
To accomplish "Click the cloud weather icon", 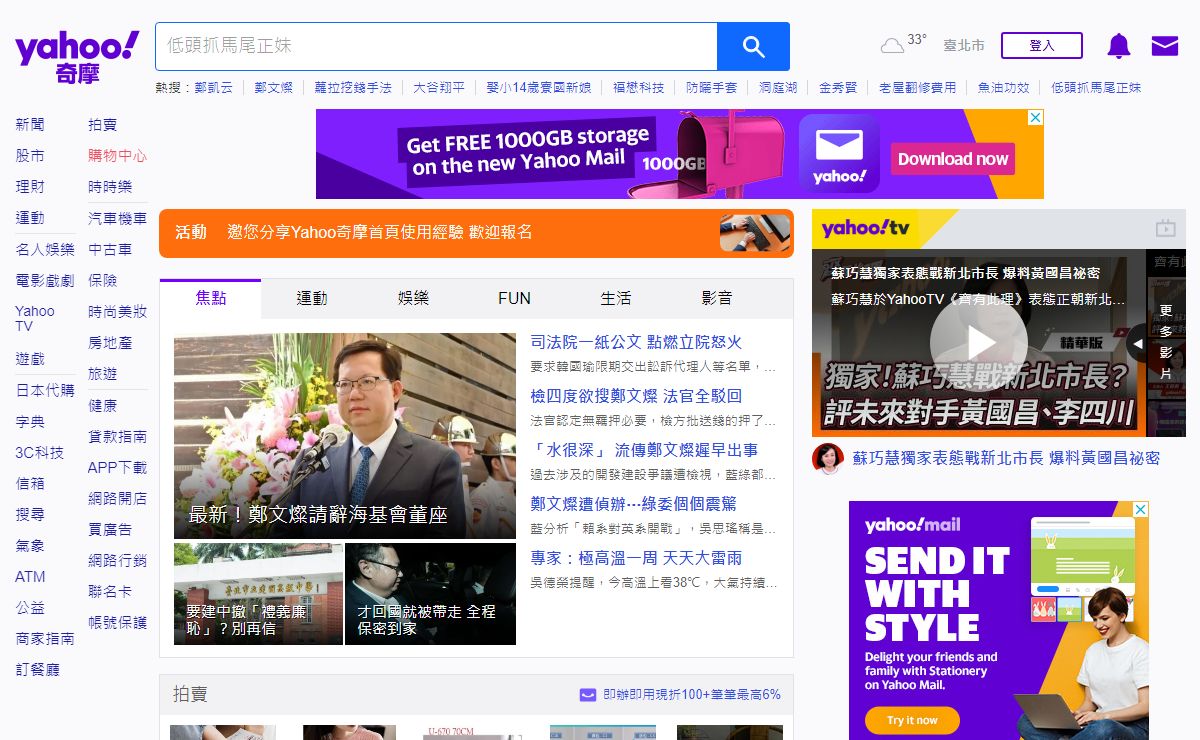I will (x=892, y=46).
